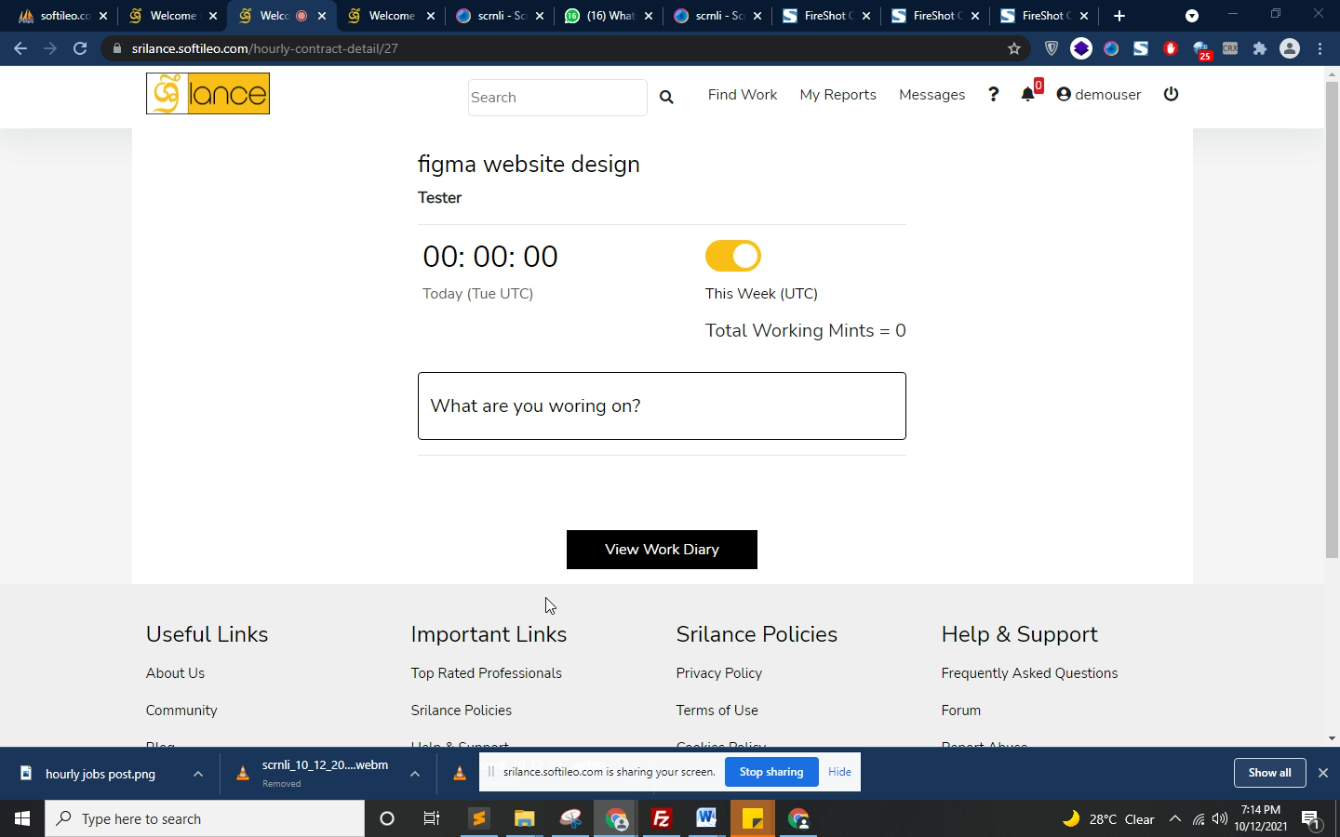
Task: Click the Srilance logo
Action: [x=208, y=94]
